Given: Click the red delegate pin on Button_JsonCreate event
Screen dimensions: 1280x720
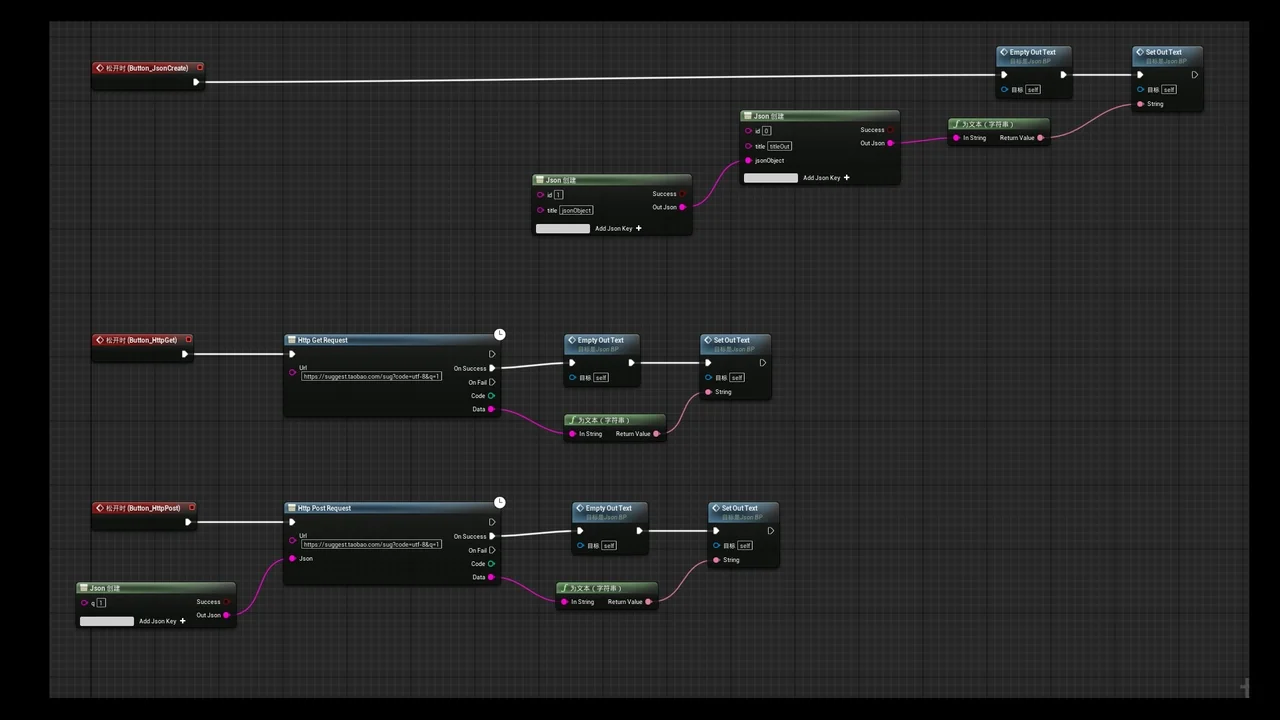Looking at the screenshot, I should [200, 68].
